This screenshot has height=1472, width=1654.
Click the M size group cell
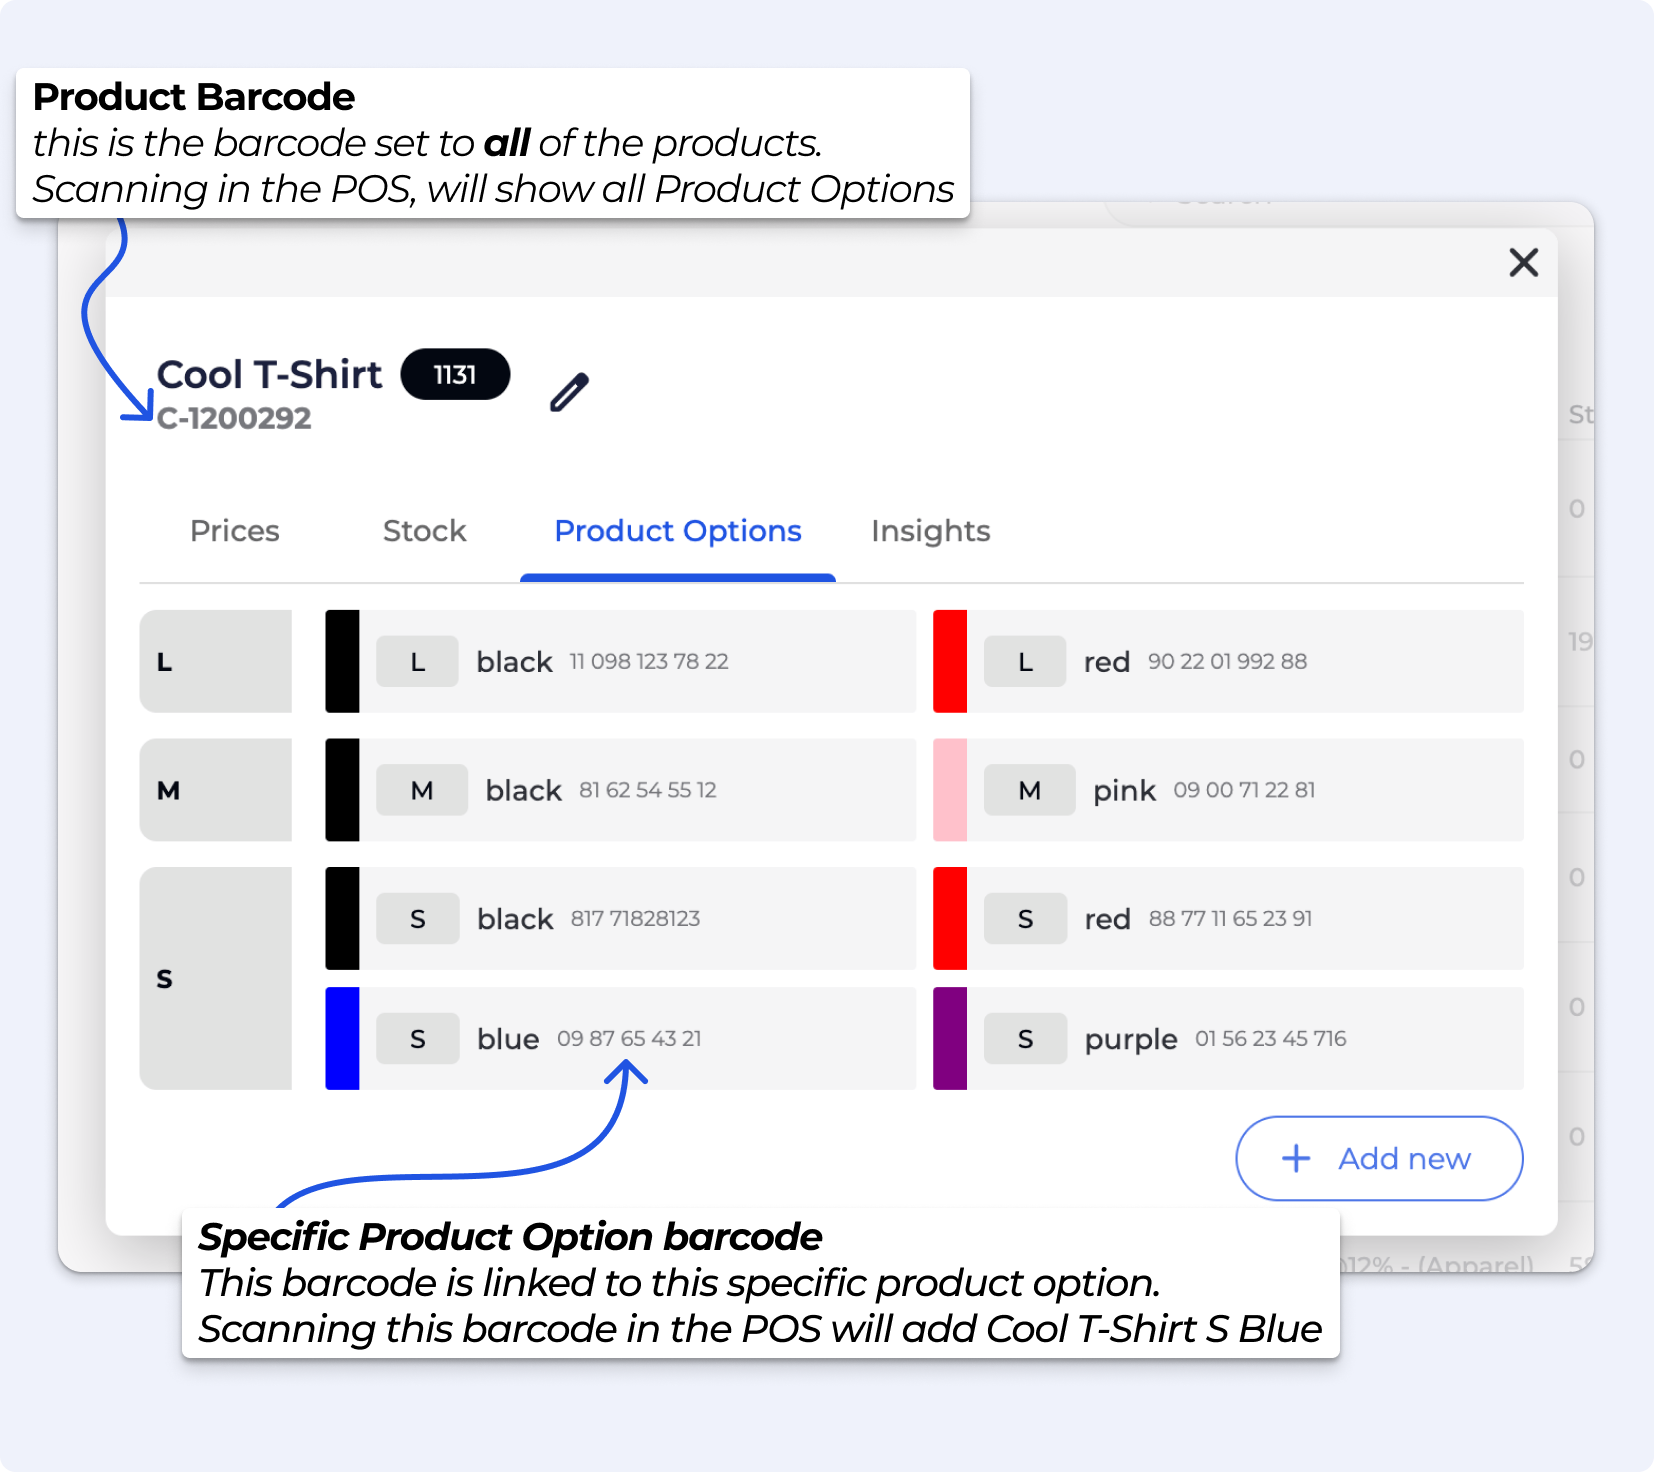pyautogui.click(x=216, y=790)
